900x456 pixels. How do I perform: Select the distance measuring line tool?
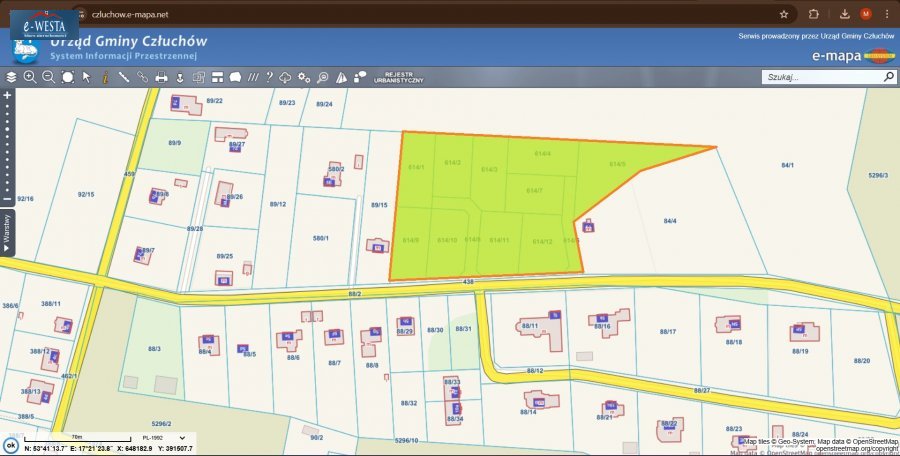click(x=124, y=77)
